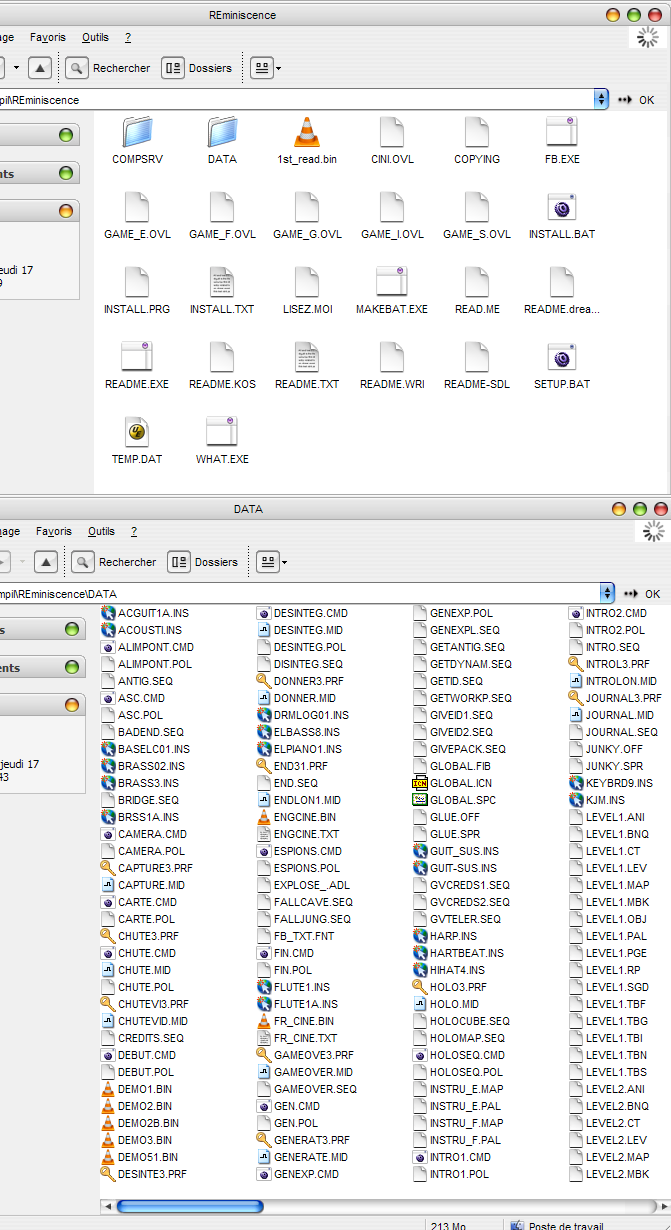This screenshot has height=1230, width=671.
Task: Click the horizontal scrollbar in DATA window
Action: [x=190, y=1206]
